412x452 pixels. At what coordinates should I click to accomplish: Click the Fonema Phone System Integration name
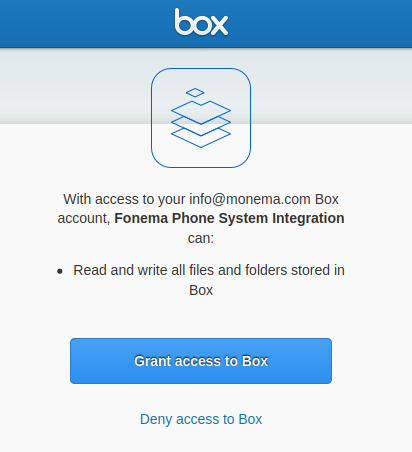[229, 218]
